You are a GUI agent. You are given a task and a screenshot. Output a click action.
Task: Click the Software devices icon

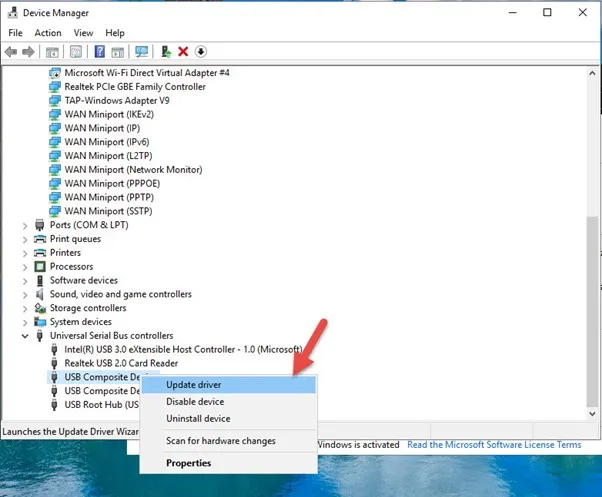coord(40,281)
